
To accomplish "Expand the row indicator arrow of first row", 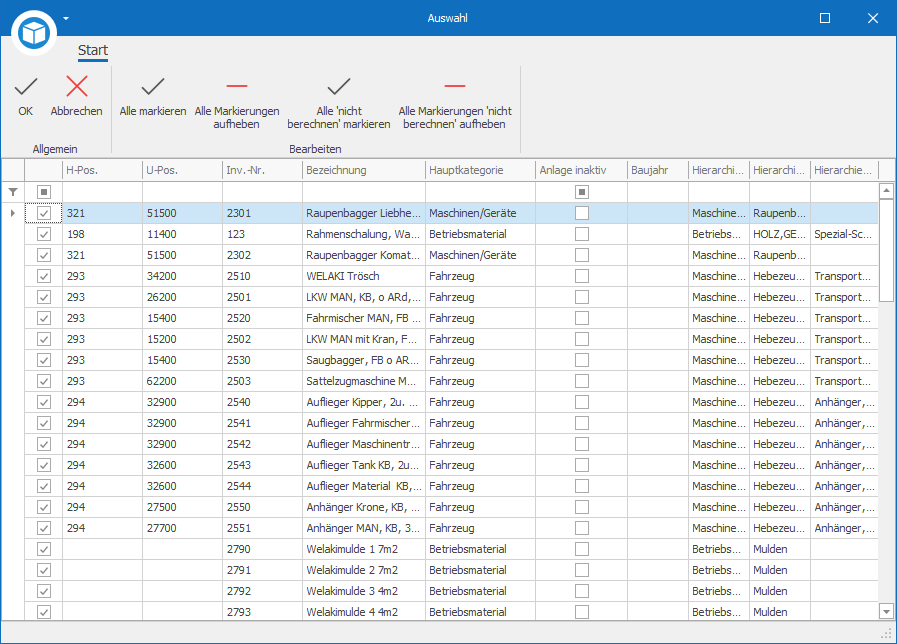I will coord(13,213).
